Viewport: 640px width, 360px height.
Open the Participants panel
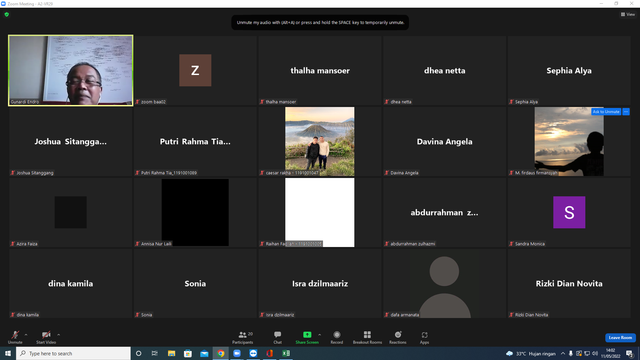[243, 337]
